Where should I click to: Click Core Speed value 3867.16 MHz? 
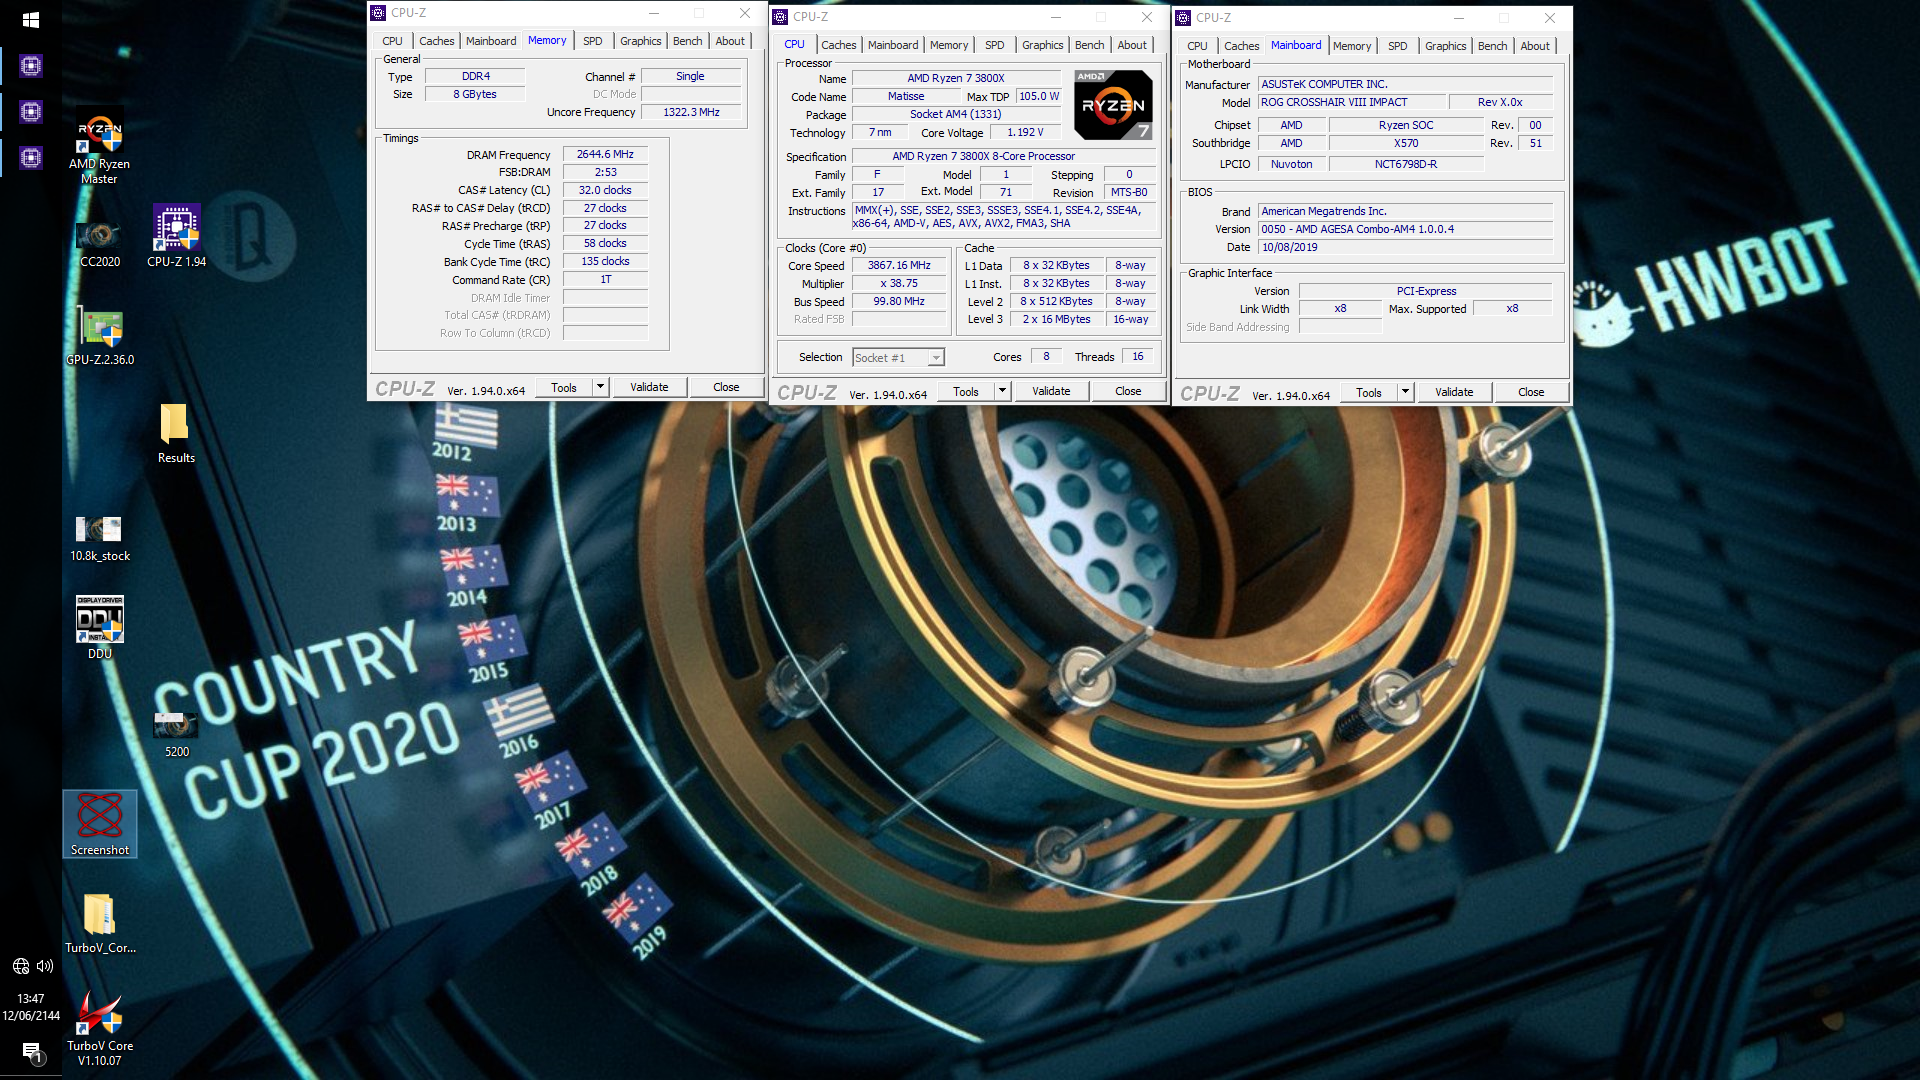(x=899, y=266)
